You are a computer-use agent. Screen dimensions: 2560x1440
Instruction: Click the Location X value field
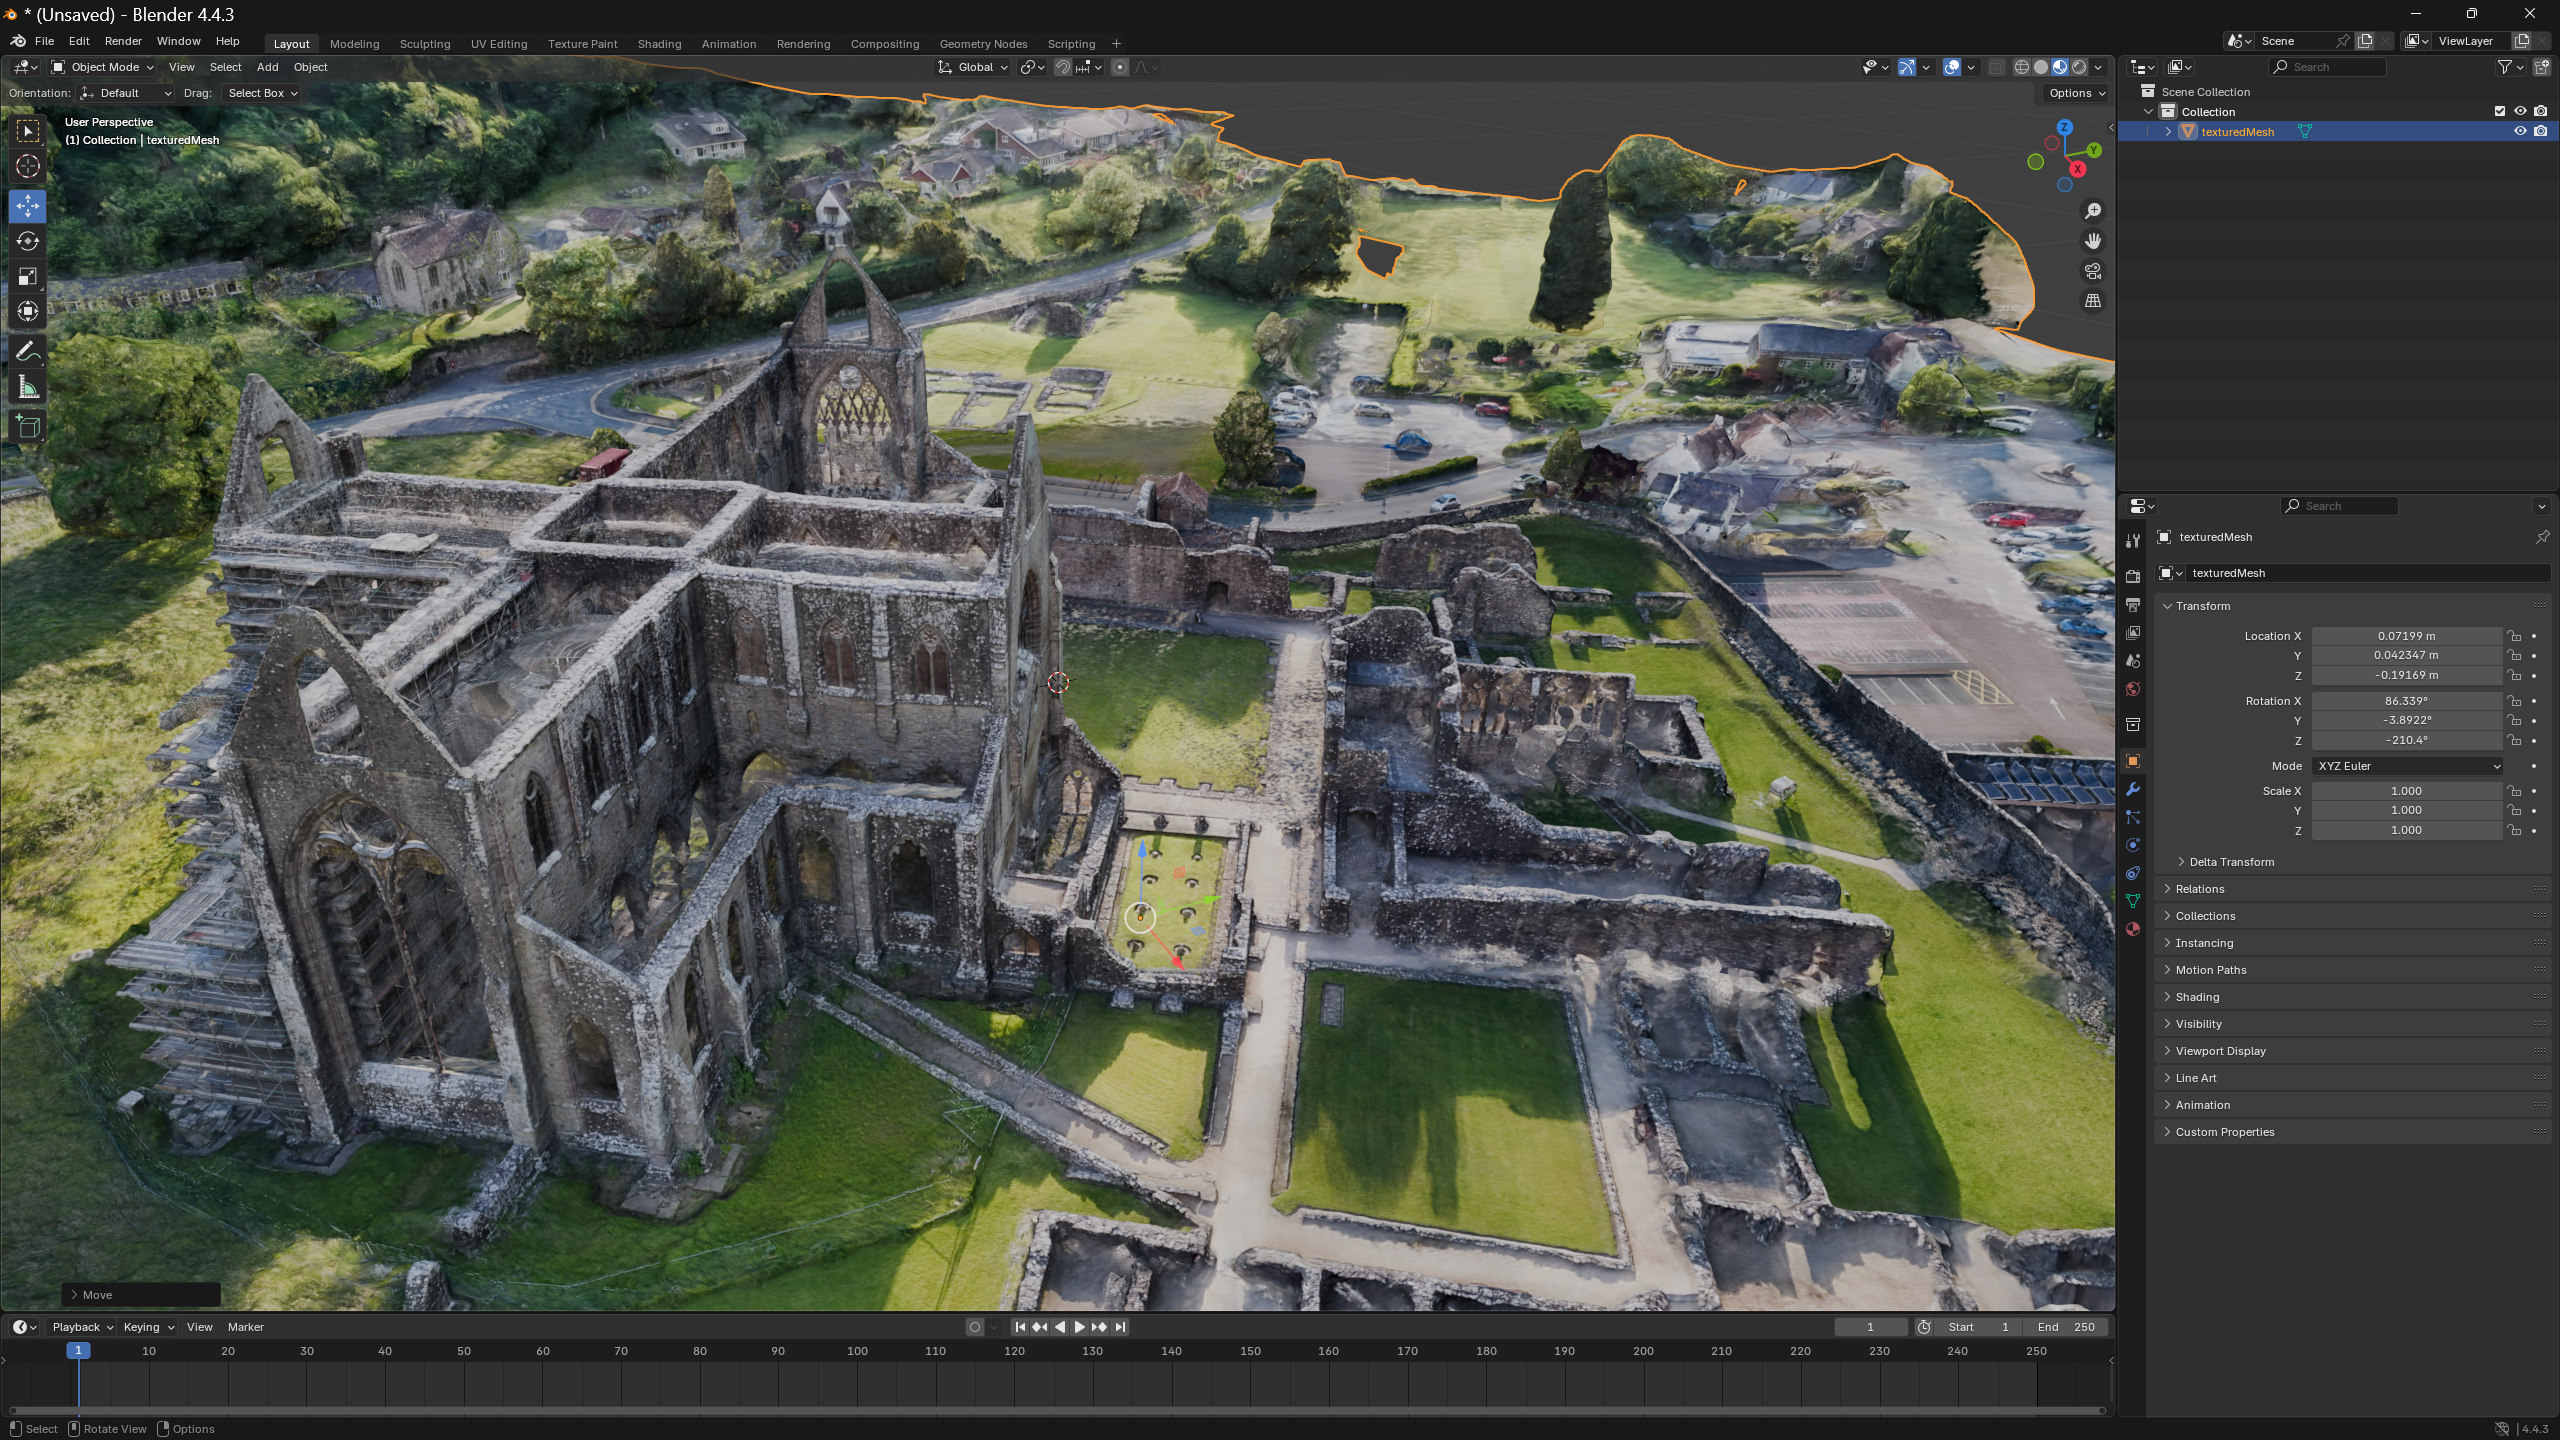(2406, 636)
